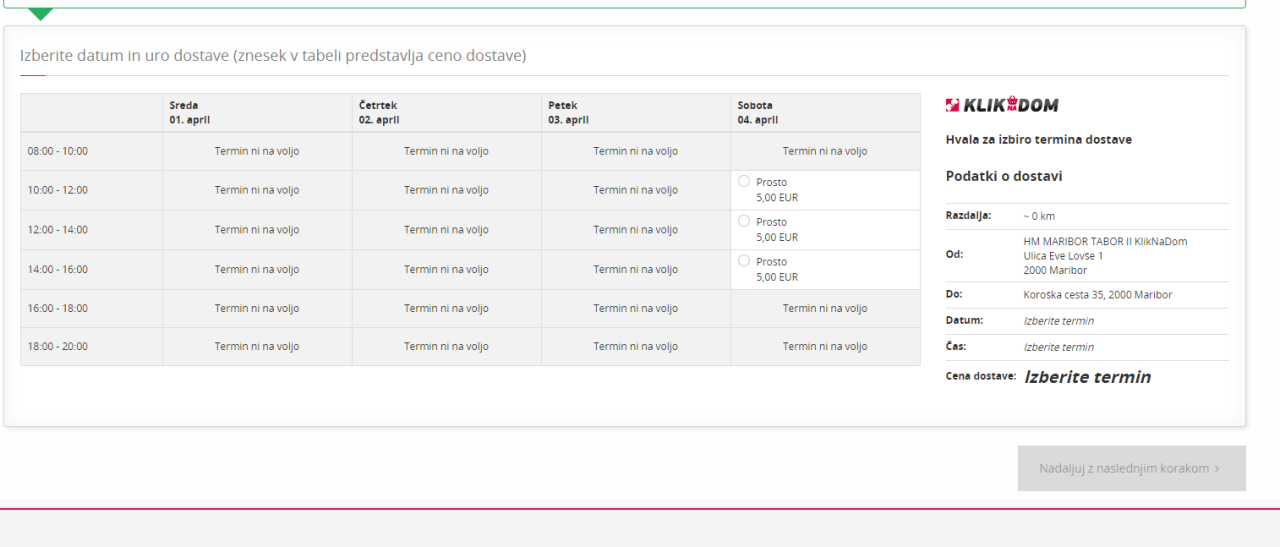Click the Nadaljuj z naslednjim korakom button
The width and height of the screenshot is (1280, 547).
(x=1131, y=468)
